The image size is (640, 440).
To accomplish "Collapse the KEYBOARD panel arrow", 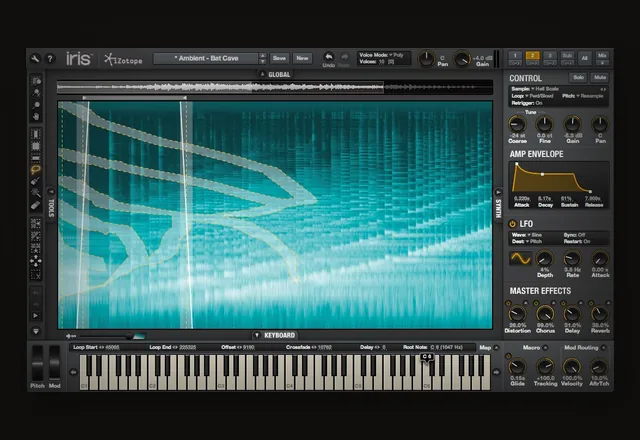I will coord(257,335).
